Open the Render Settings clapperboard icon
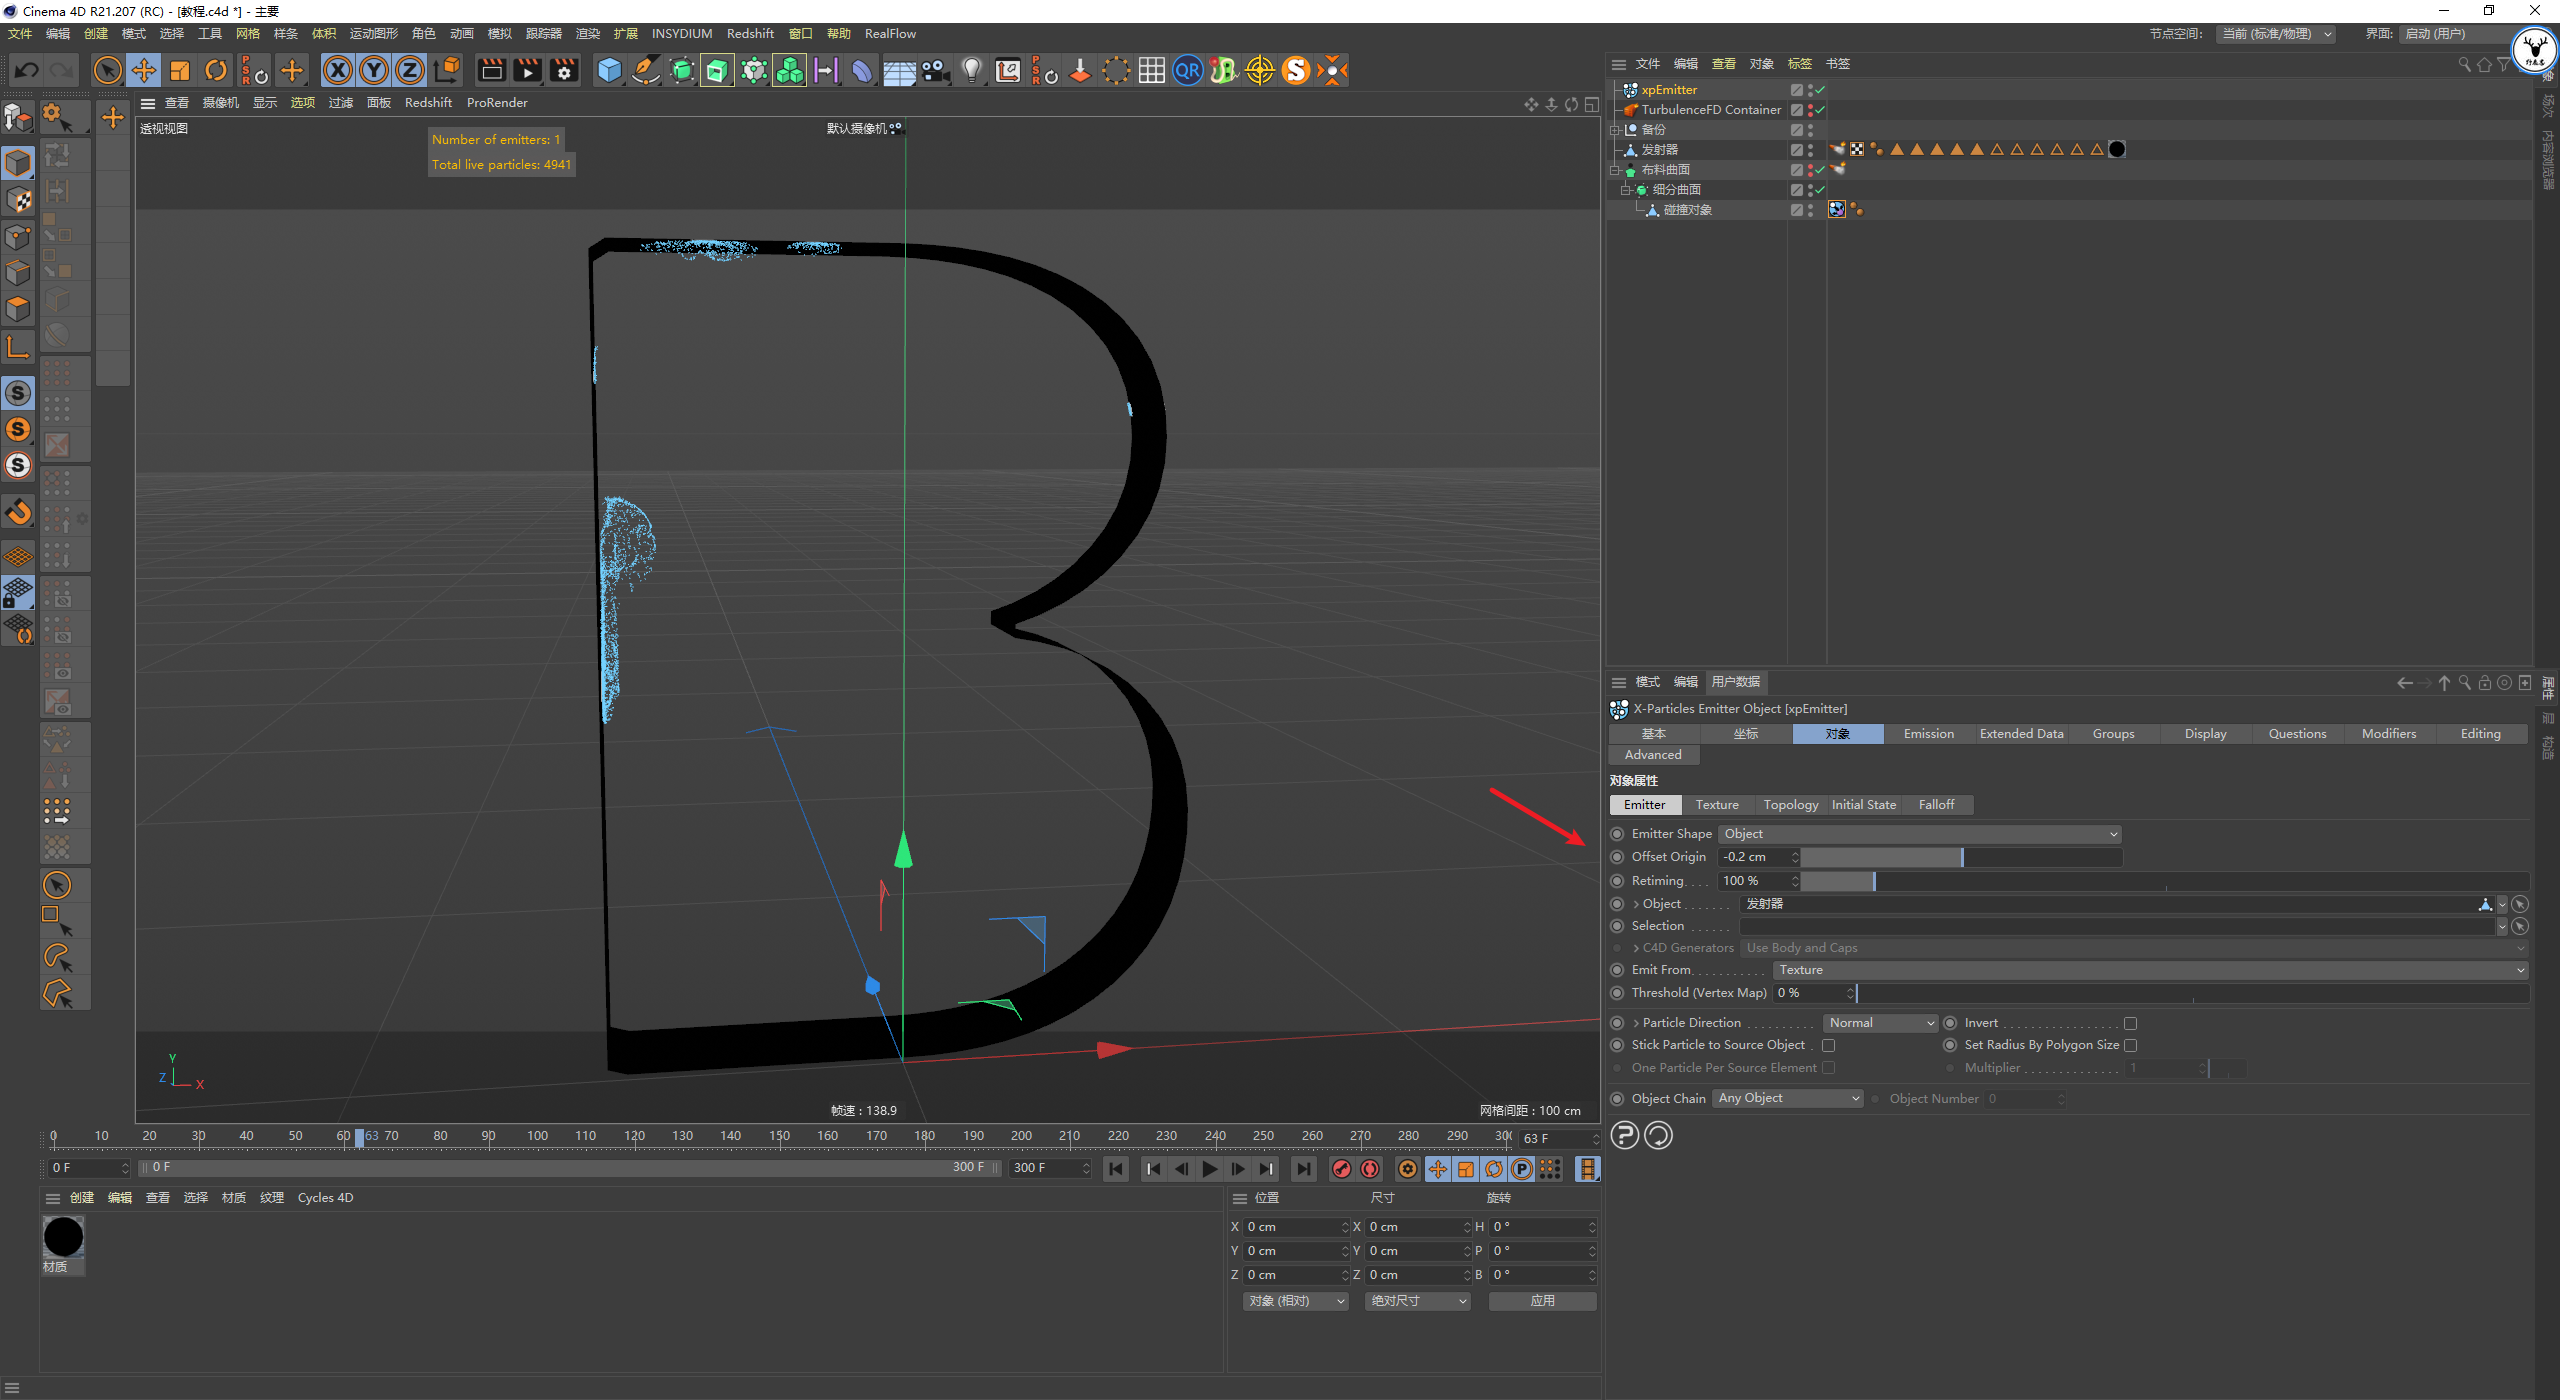The height and width of the screenshot is (1400, 2560). [x=564, y=70]
